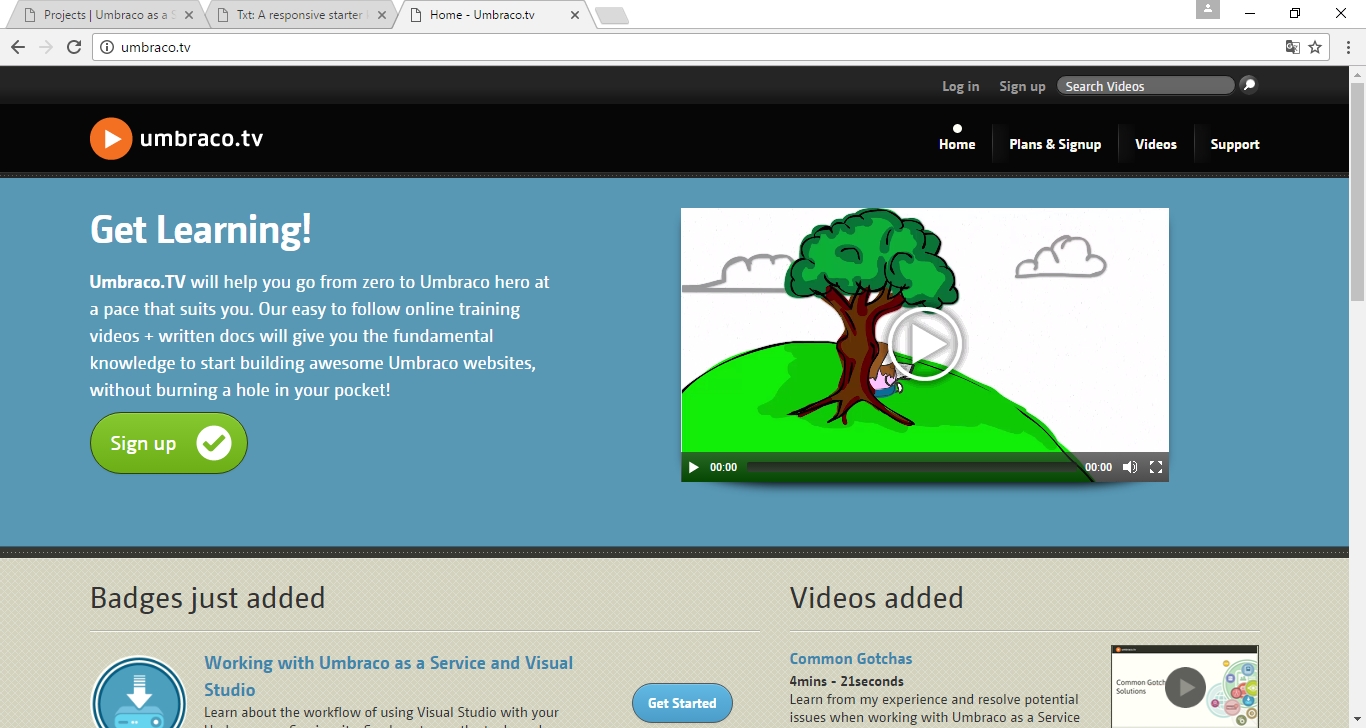
Task: Click the large play overlay on the video
Action: [924, 344]
